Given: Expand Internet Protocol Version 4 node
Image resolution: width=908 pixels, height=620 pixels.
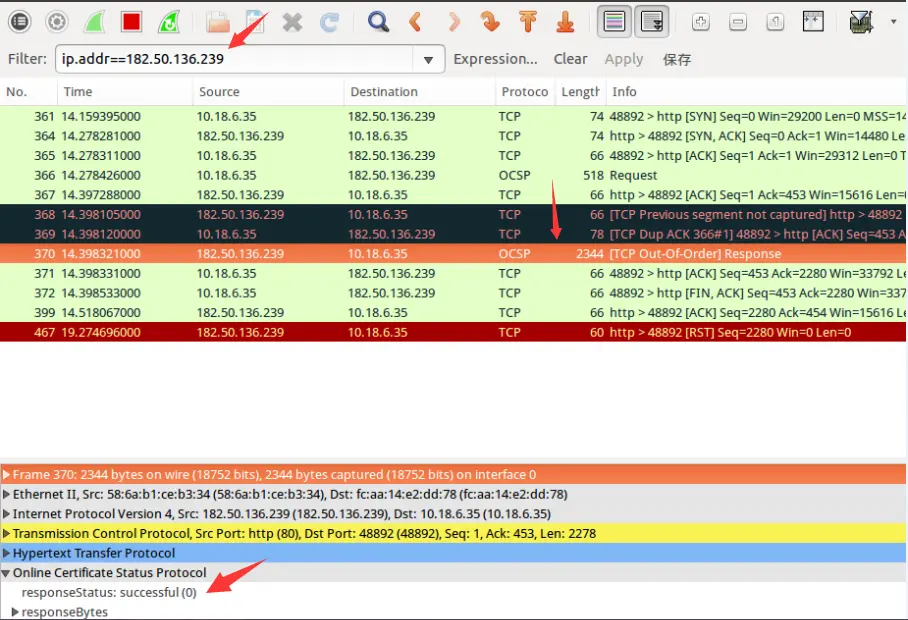Looking at the screenshot, I should 6,514.
